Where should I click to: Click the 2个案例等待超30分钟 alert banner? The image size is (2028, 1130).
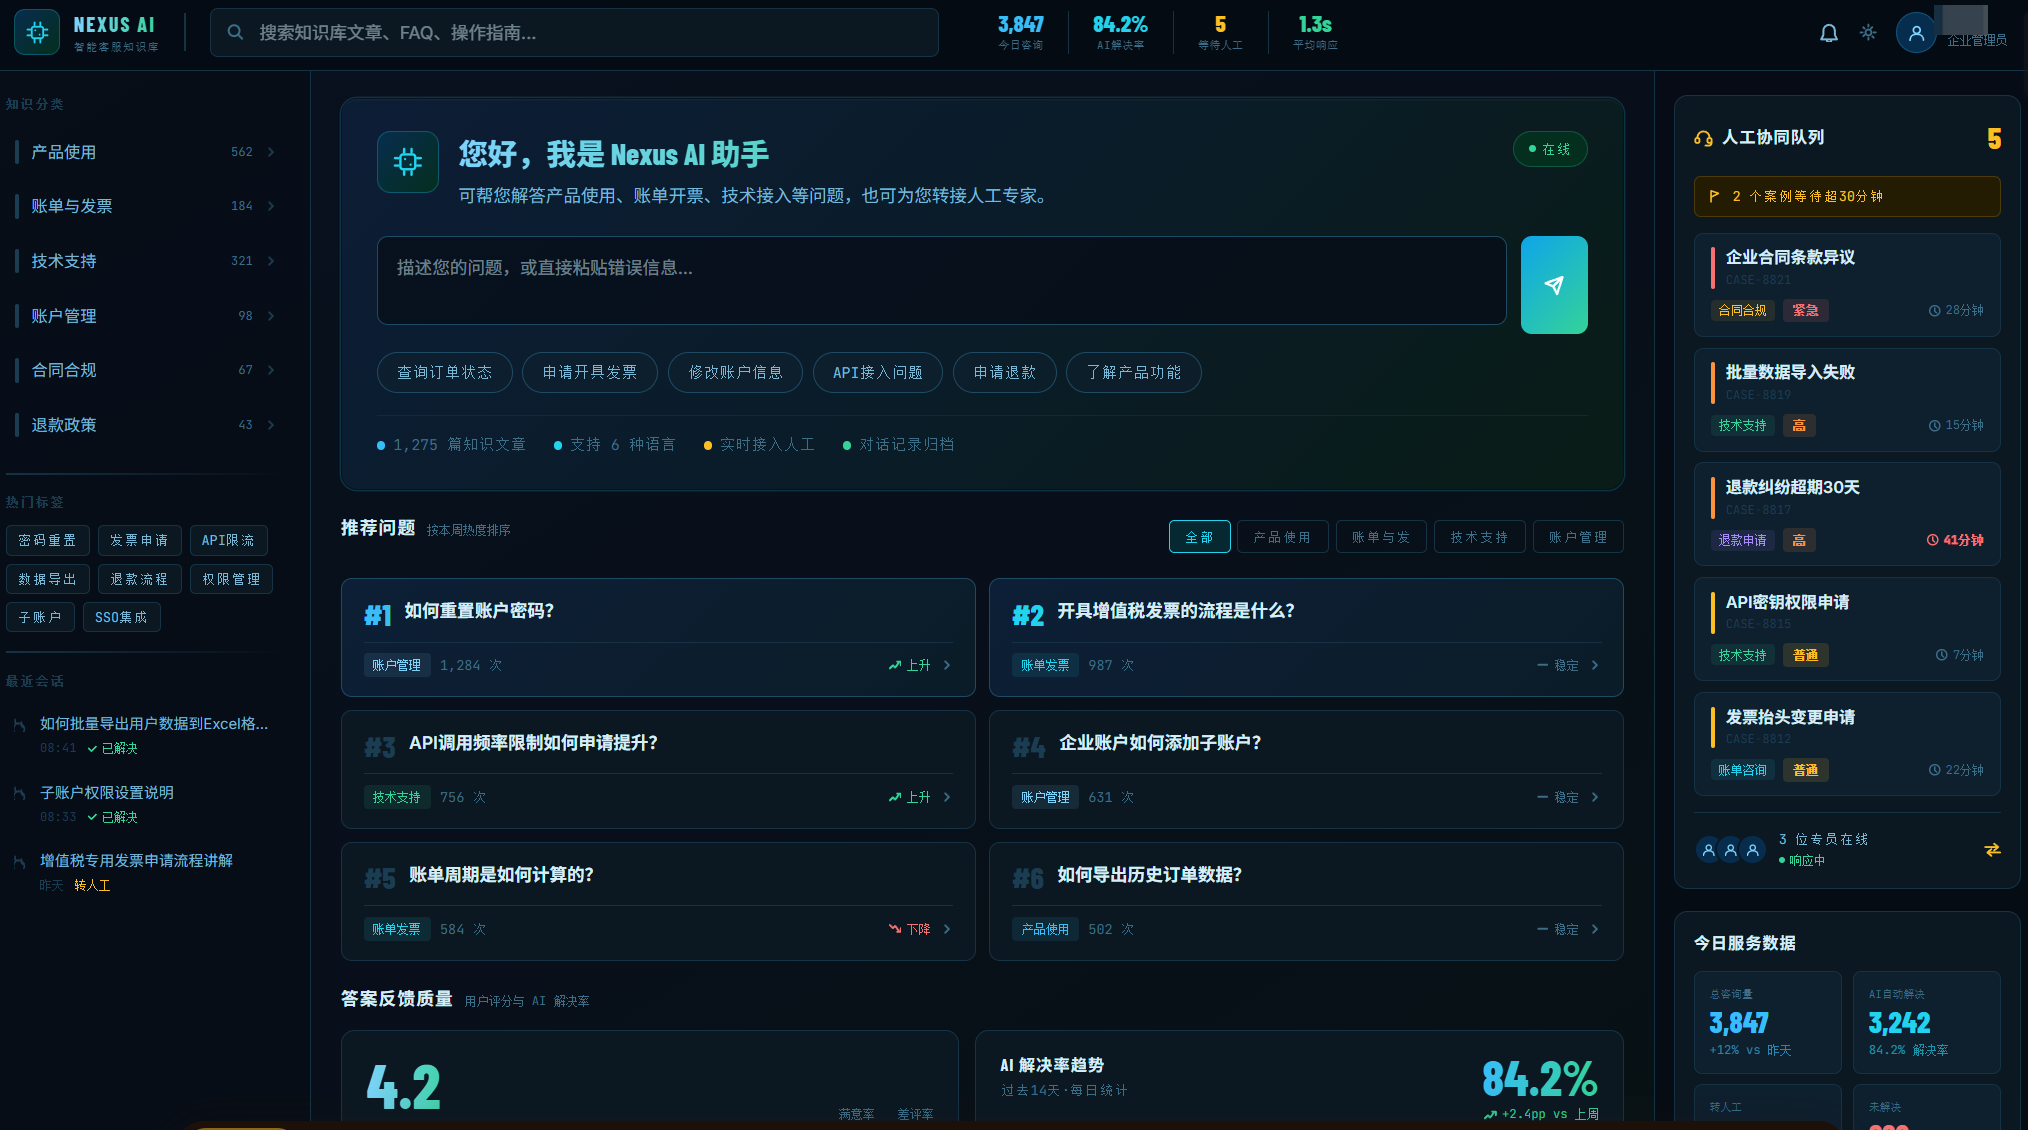pyautogui.click(x=1847, y=197)
